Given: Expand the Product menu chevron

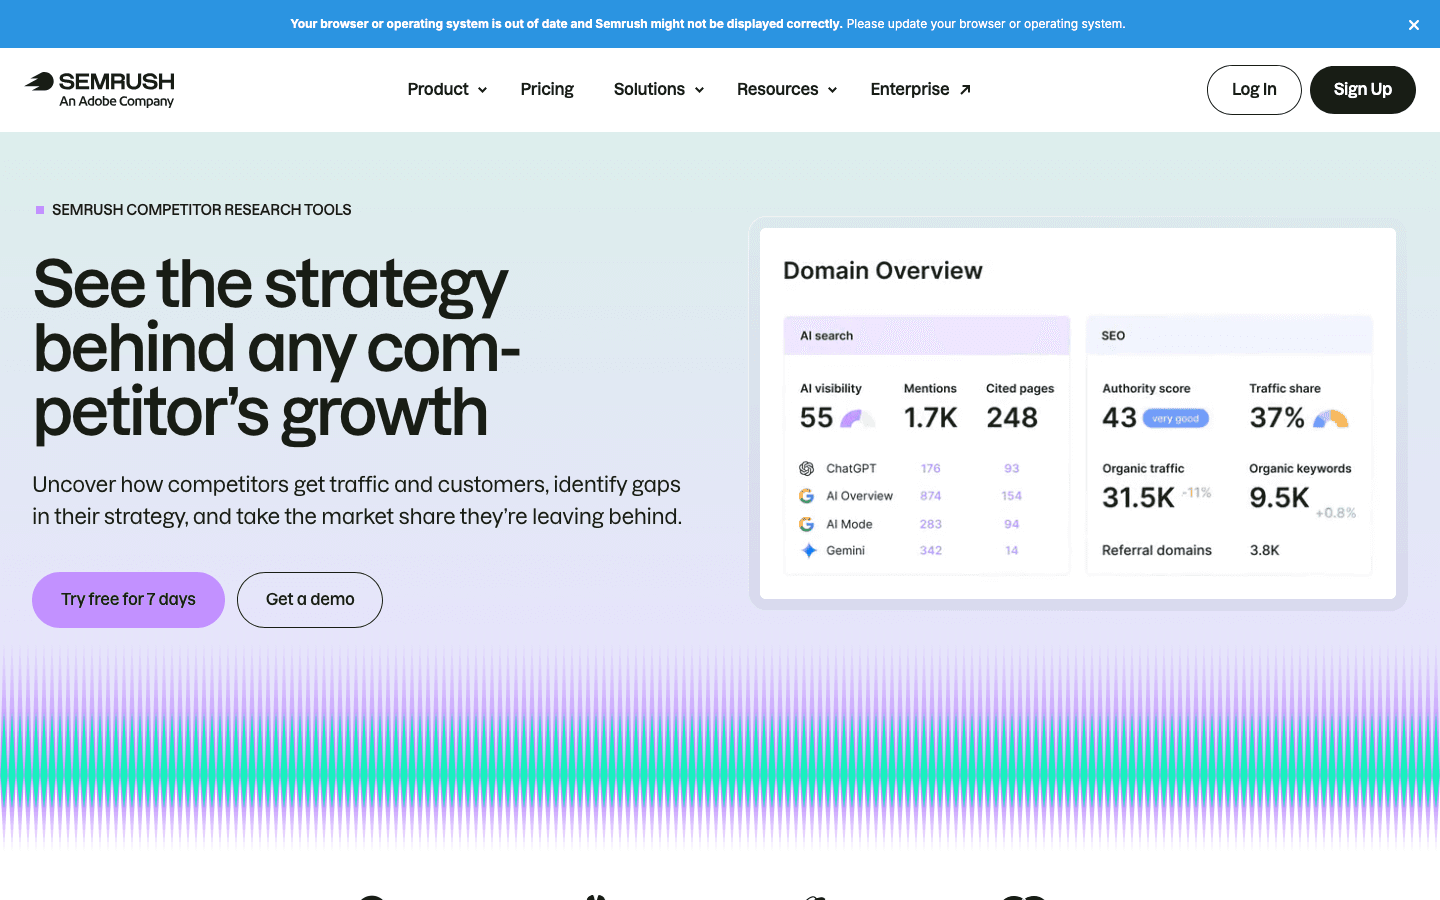Looking at the screenshot, I should [482, 90].
